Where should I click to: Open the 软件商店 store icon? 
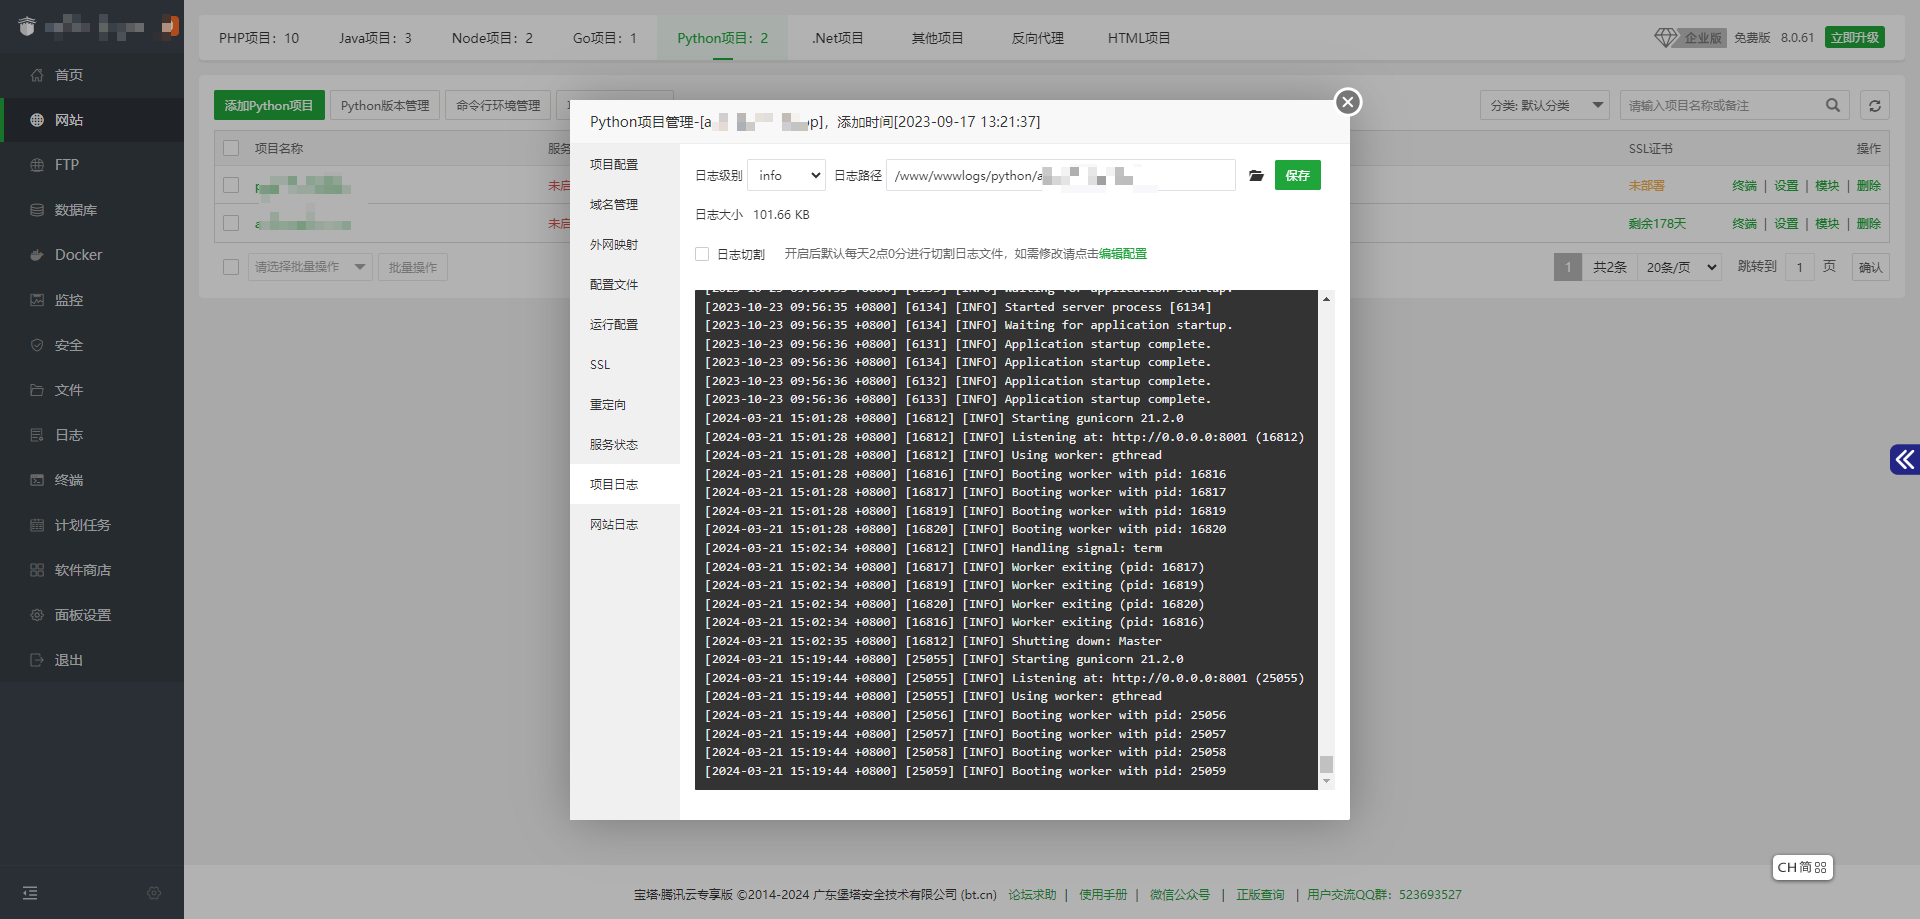37,570
